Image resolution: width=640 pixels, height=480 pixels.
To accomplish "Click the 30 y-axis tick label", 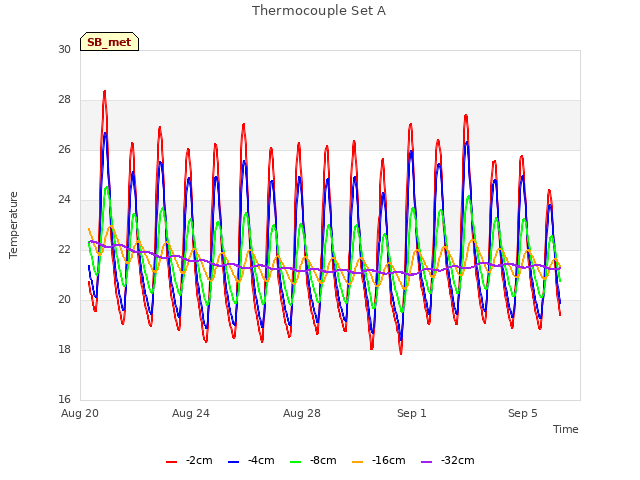I will 64,49.
